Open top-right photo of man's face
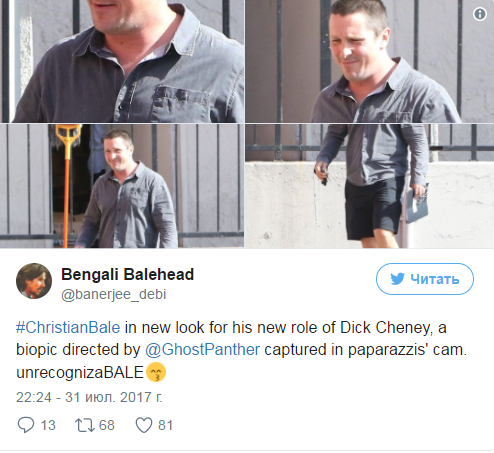 point(370,61)
